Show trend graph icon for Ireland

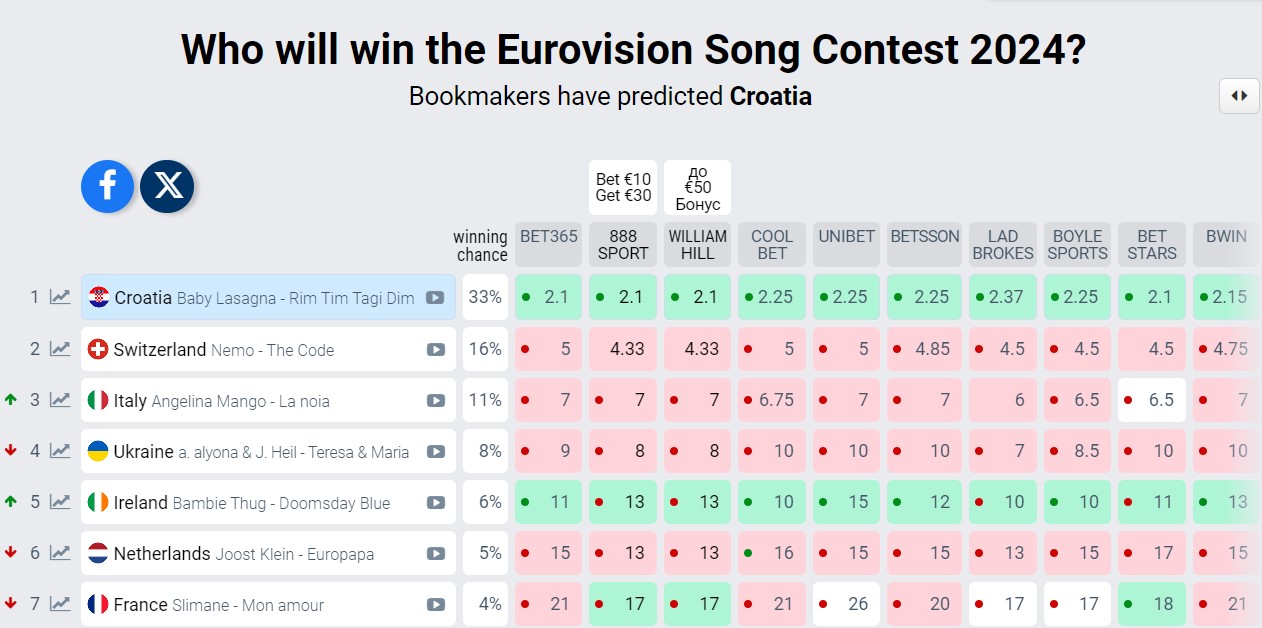[x=61, y=502]
